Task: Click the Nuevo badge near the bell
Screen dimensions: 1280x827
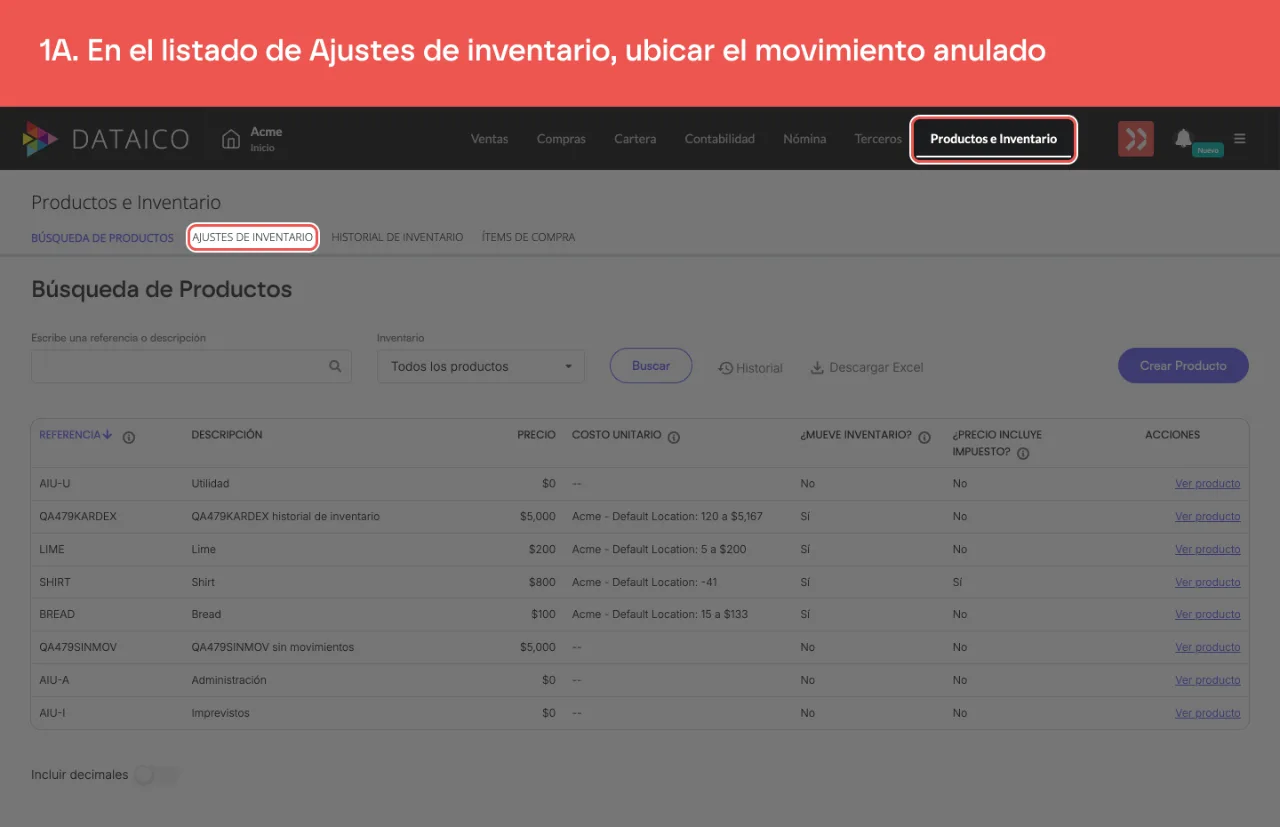Action: tap(1208, 150)
